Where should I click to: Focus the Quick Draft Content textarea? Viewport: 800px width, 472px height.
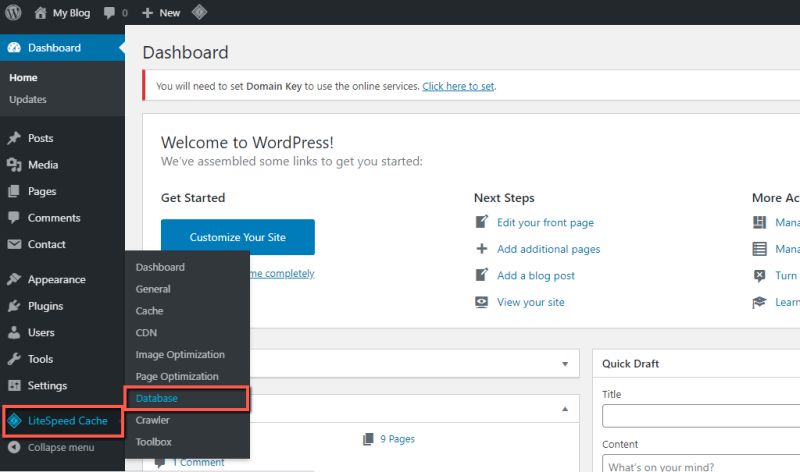[x=701, y=463]
